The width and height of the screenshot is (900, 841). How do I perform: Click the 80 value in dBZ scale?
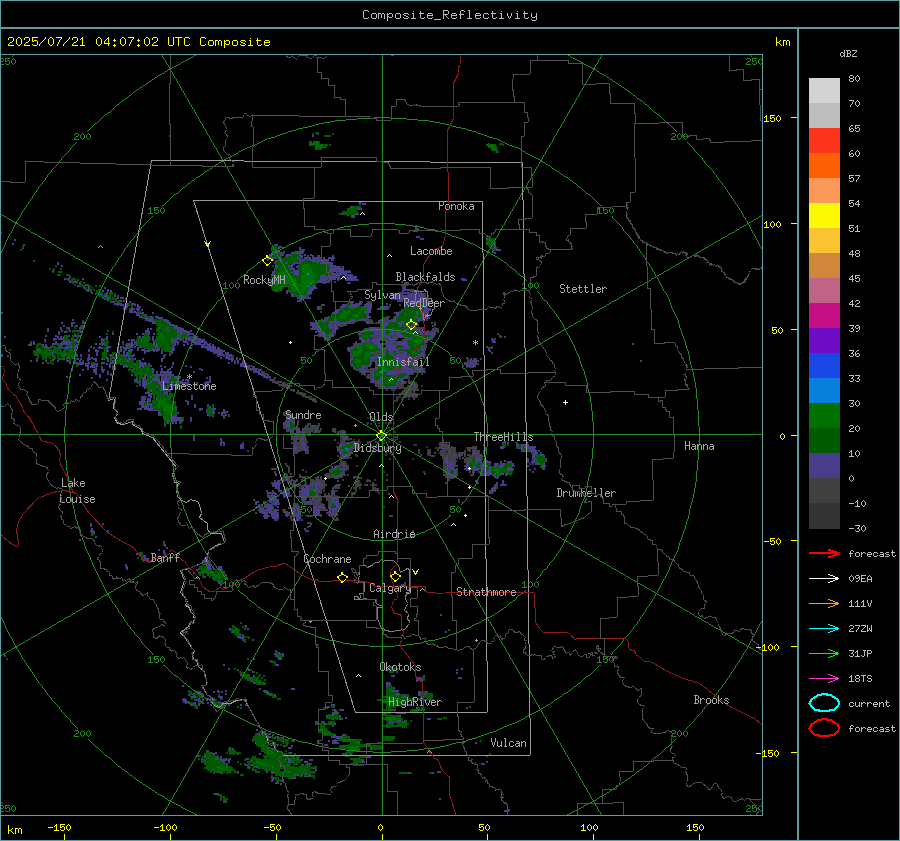pos(854,79)
